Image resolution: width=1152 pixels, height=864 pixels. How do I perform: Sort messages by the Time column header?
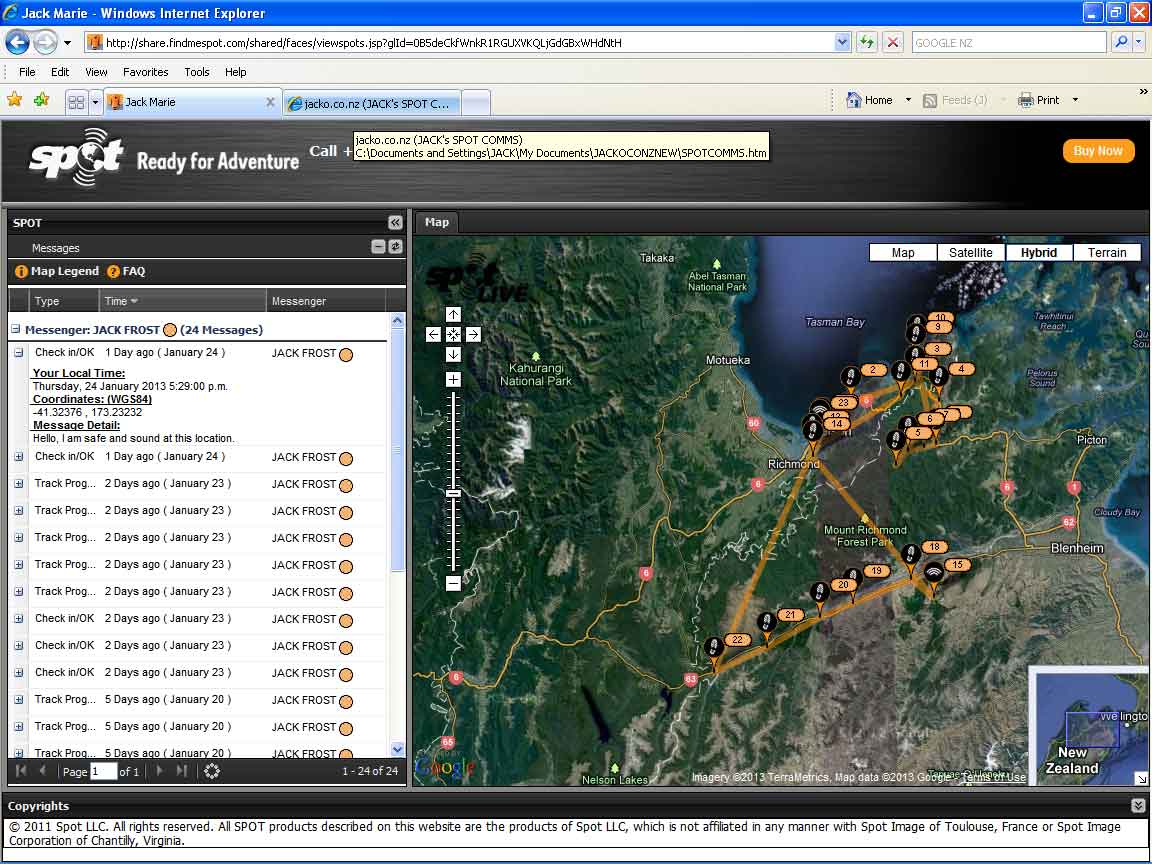tap(182, 301)
